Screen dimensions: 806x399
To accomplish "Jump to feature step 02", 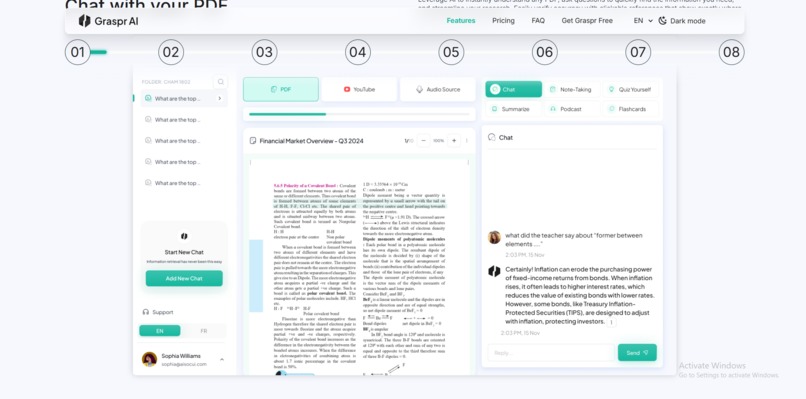I will tap(171, 52).
